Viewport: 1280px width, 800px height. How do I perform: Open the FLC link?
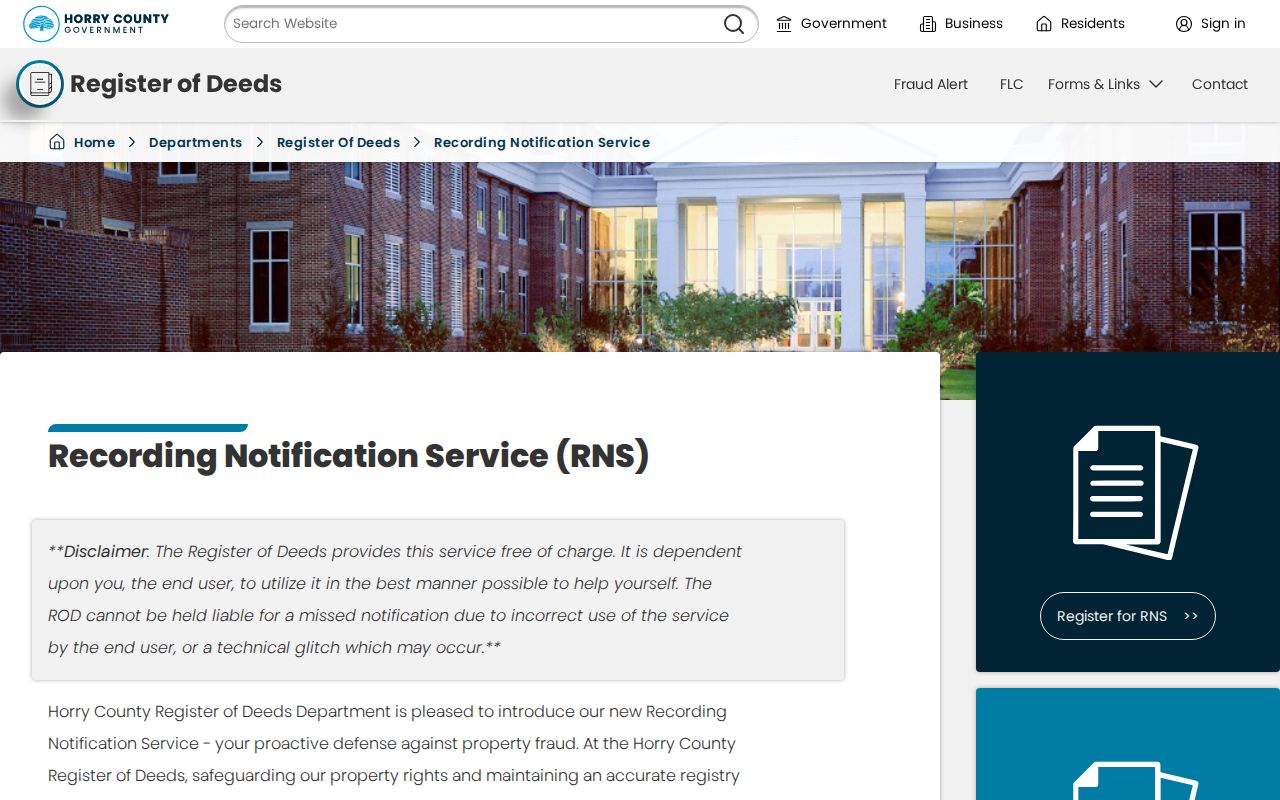[1012, 84]
